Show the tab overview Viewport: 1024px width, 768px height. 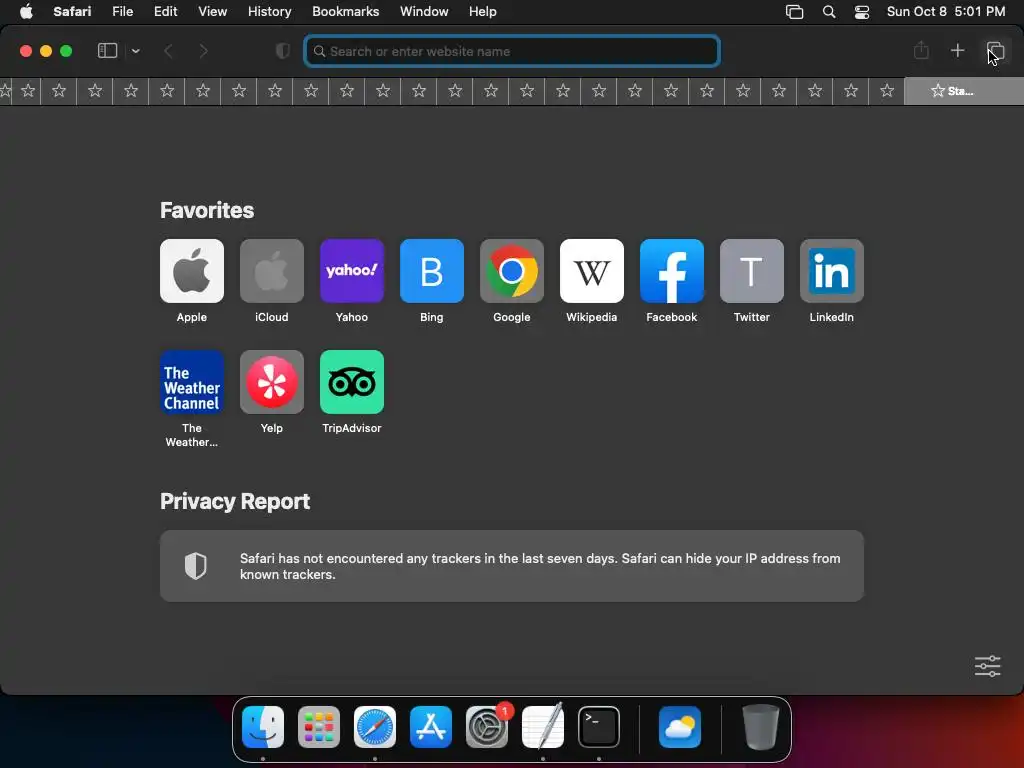pos(995,50)
